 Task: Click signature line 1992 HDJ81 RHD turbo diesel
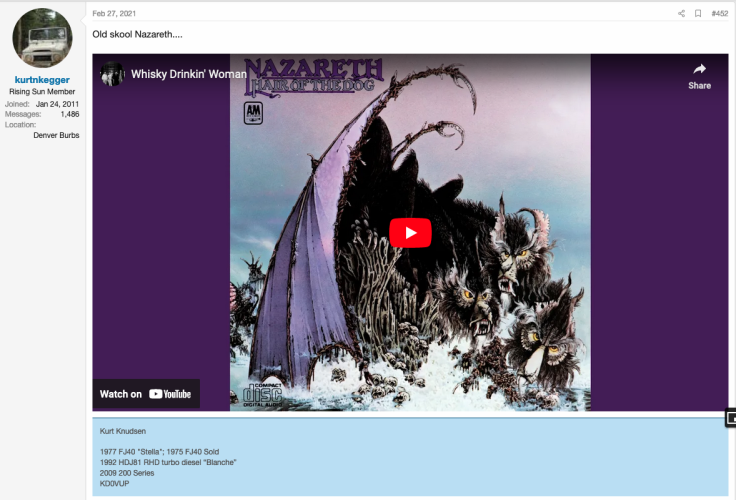pyautogui.click(x=168, y=462)
